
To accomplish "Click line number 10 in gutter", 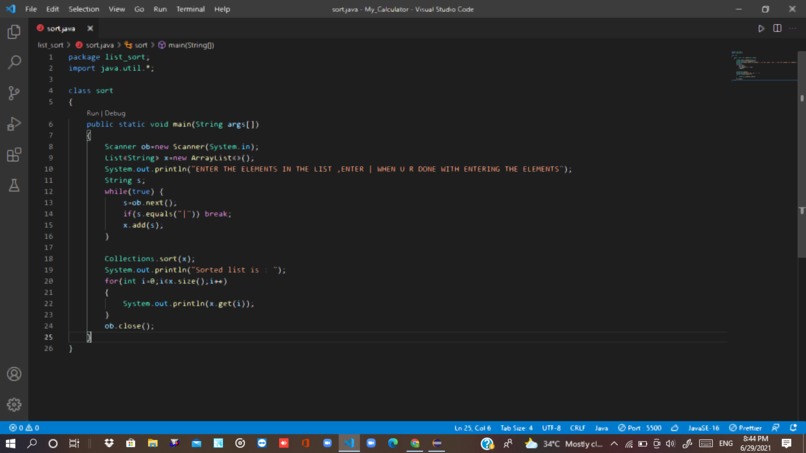I will (x=48, y=169).
